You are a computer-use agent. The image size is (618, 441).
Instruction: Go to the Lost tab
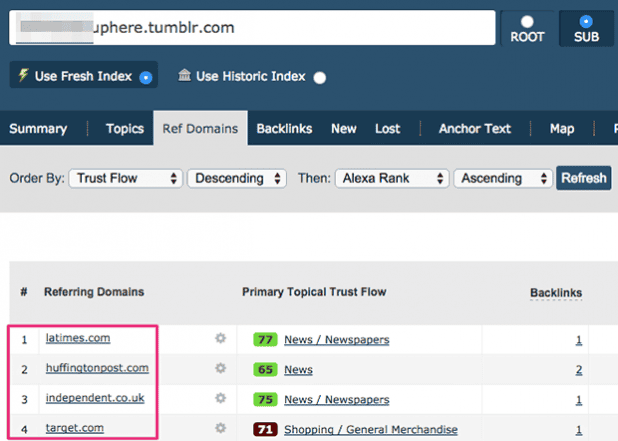point(387,129)
